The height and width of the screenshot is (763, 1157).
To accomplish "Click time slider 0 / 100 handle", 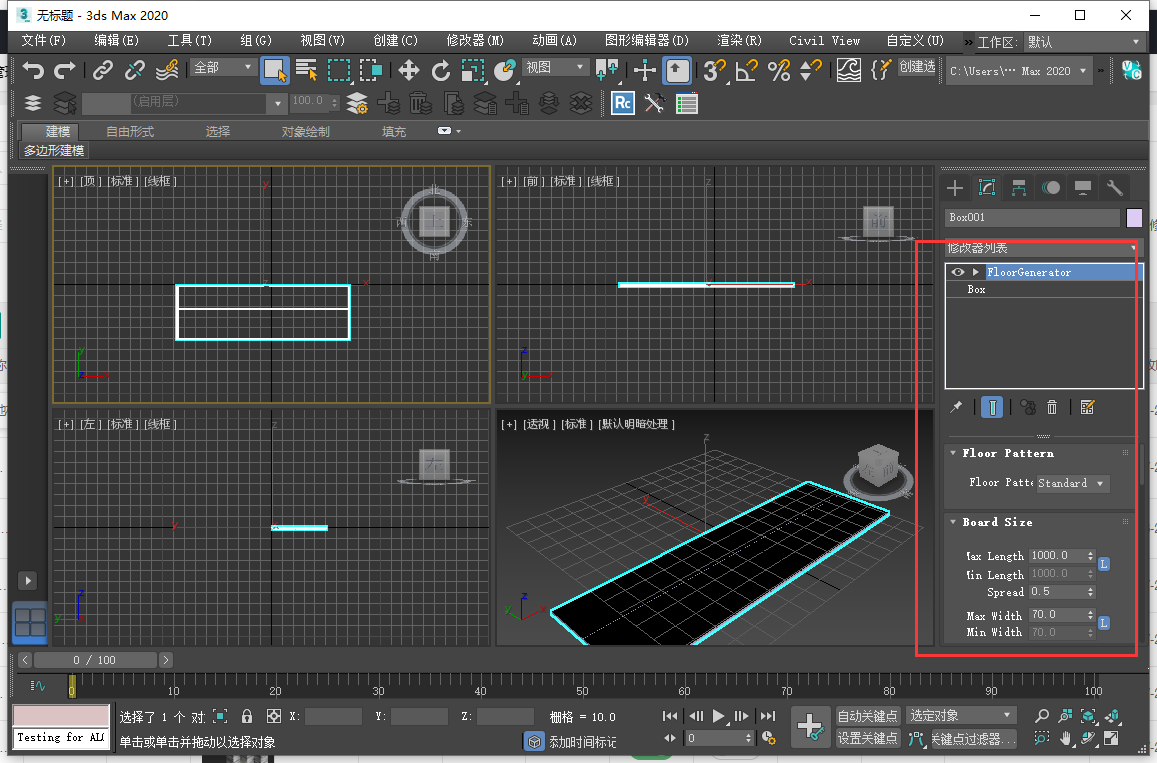I will (95, 660).
